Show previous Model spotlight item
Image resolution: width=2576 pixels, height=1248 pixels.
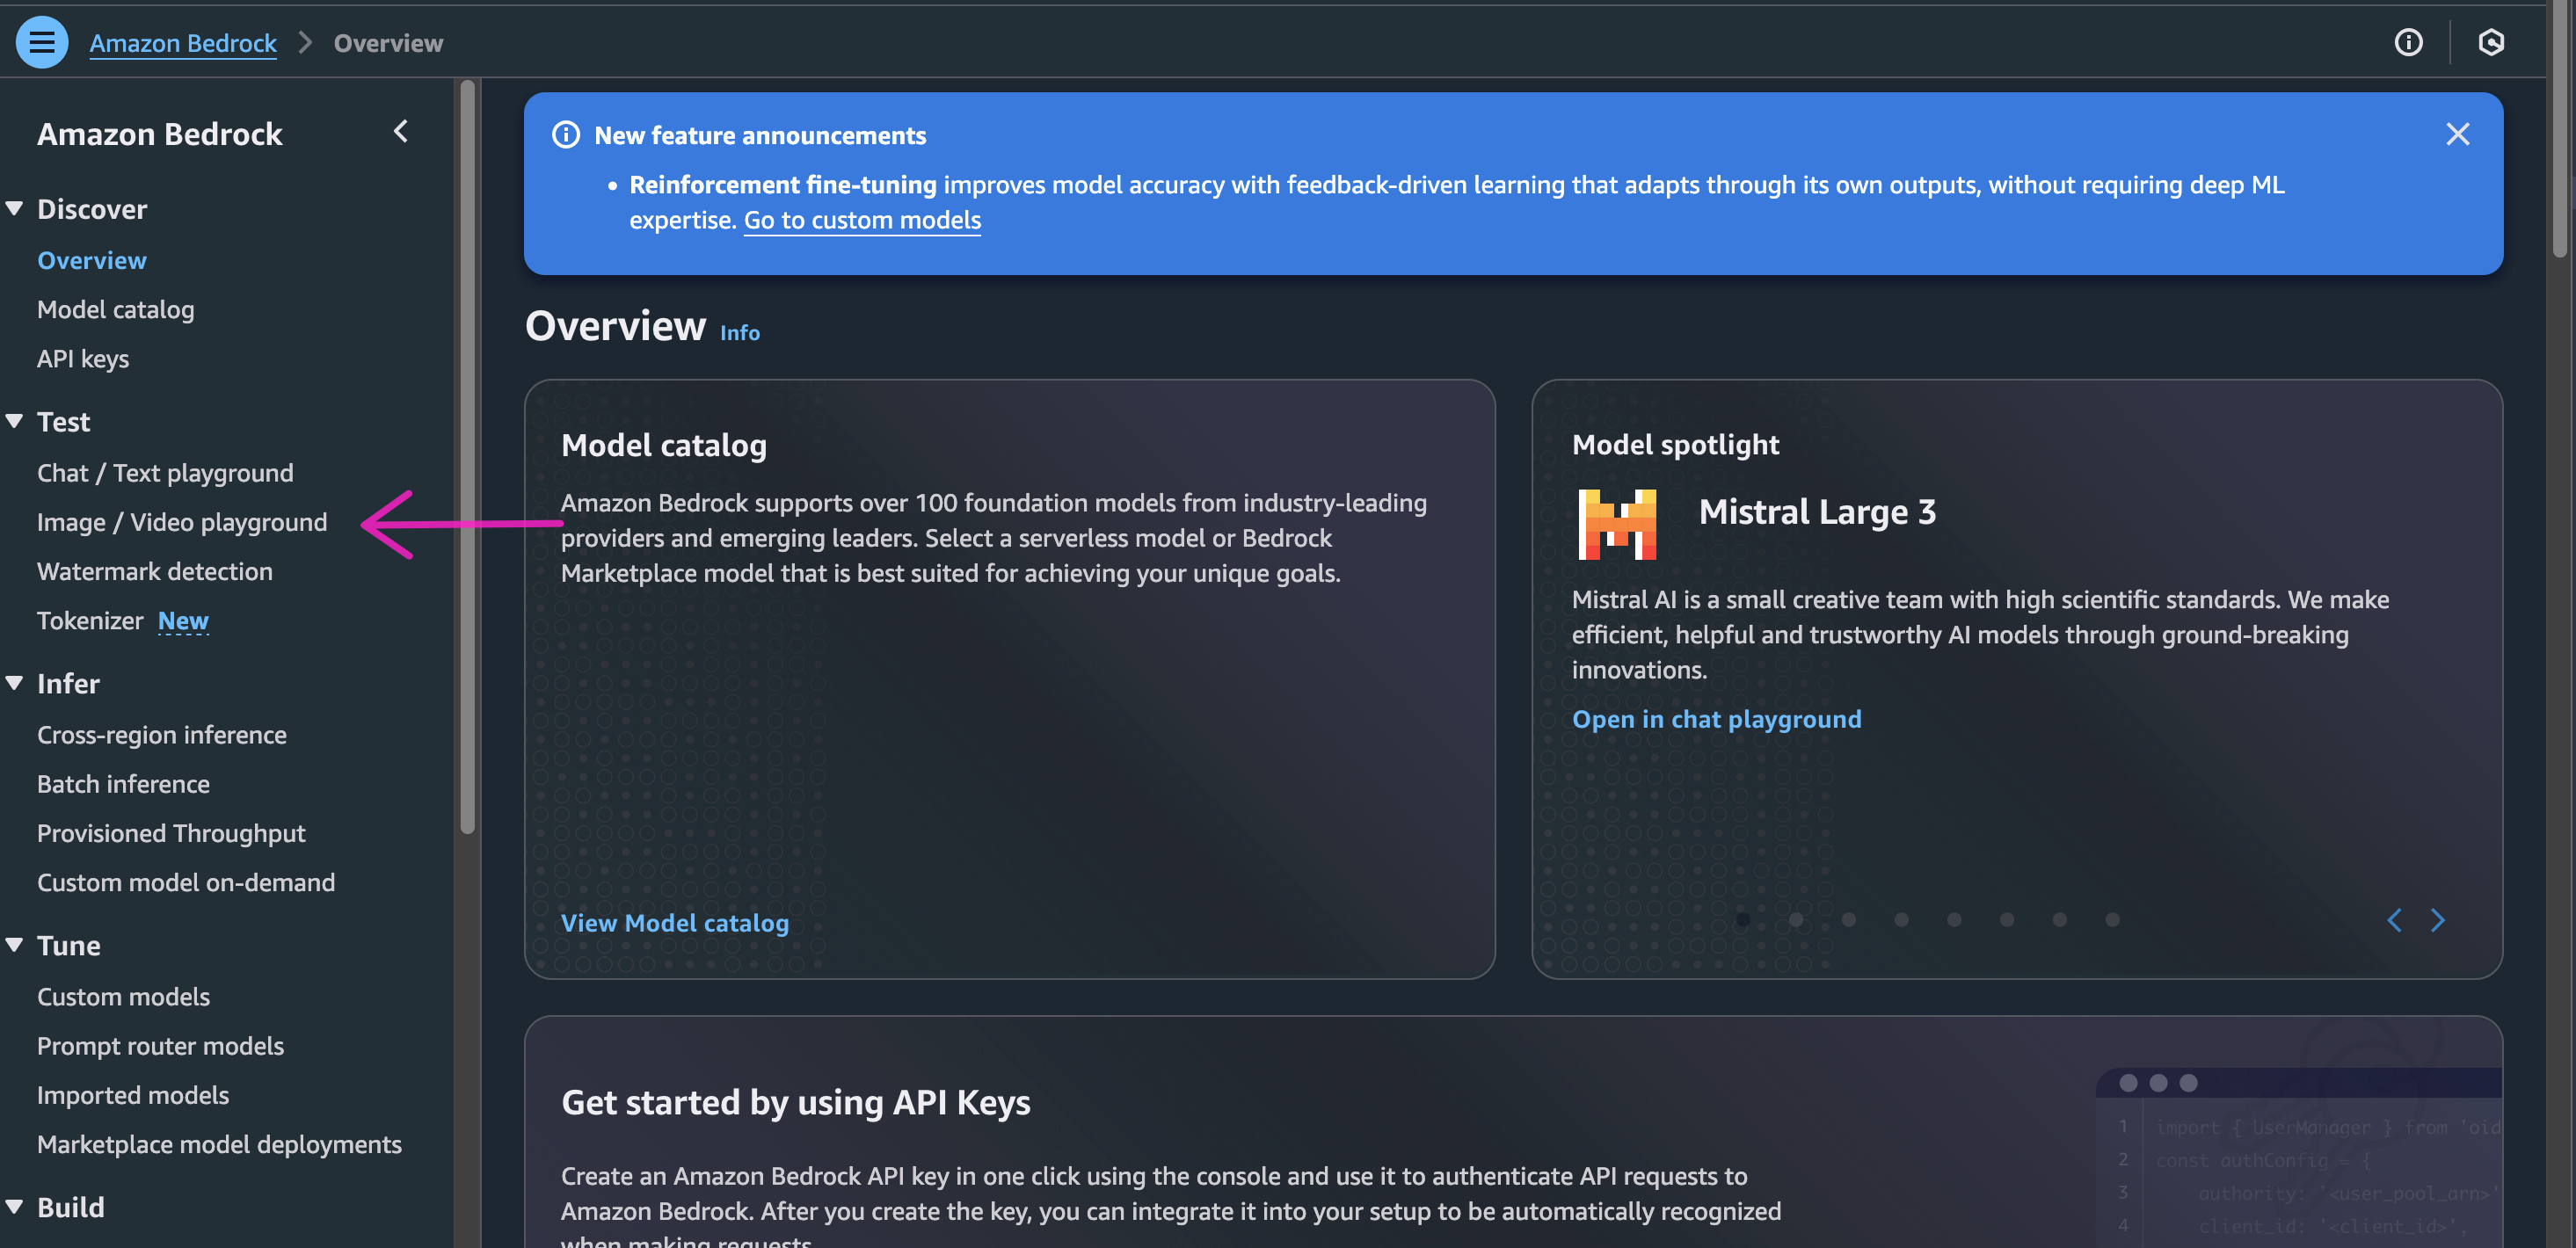point(2394,920)
